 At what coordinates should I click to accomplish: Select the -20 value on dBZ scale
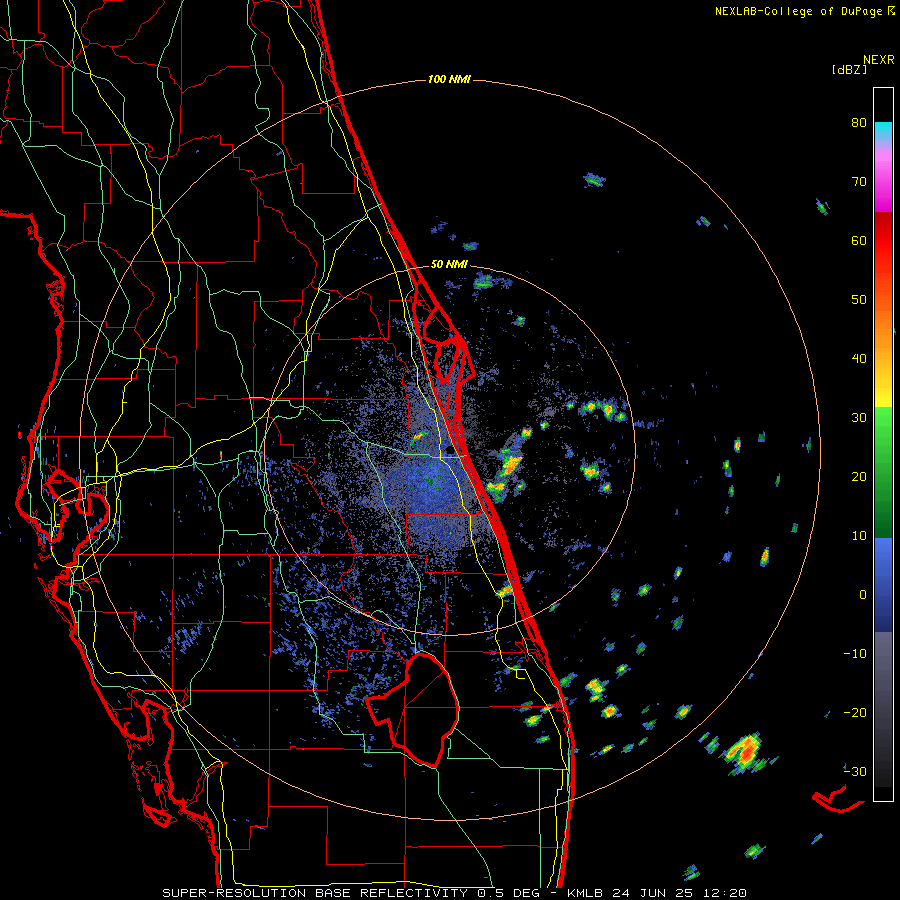[855, 713]
